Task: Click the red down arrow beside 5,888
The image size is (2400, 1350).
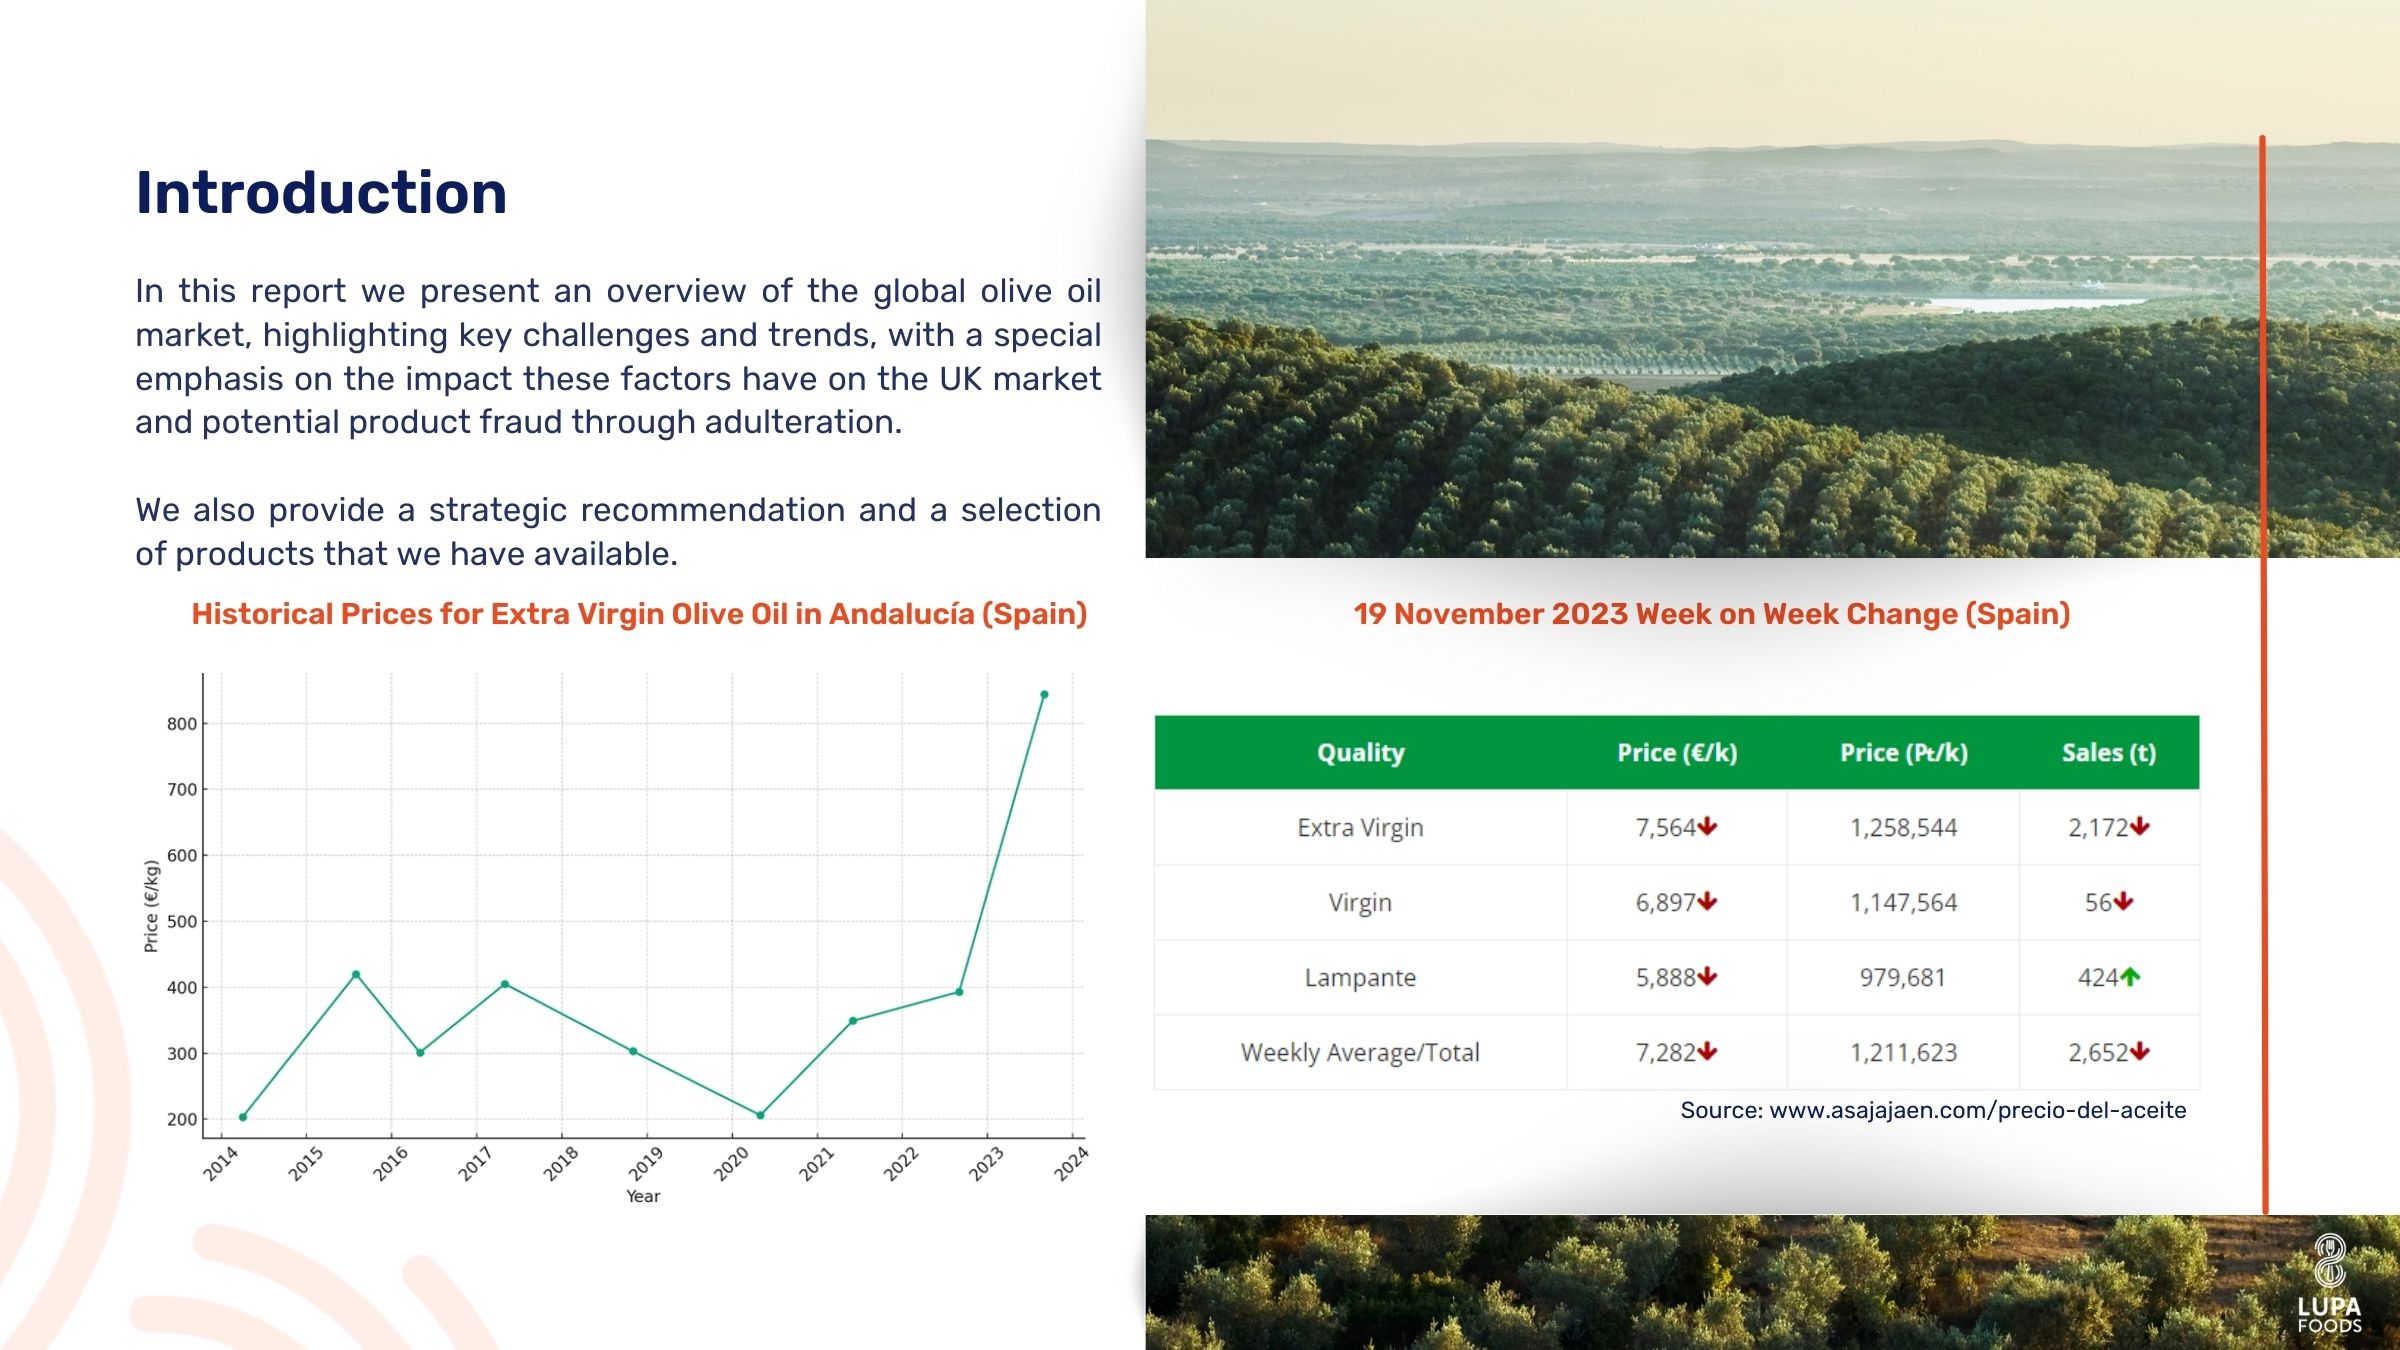Action: (1707, 976)
